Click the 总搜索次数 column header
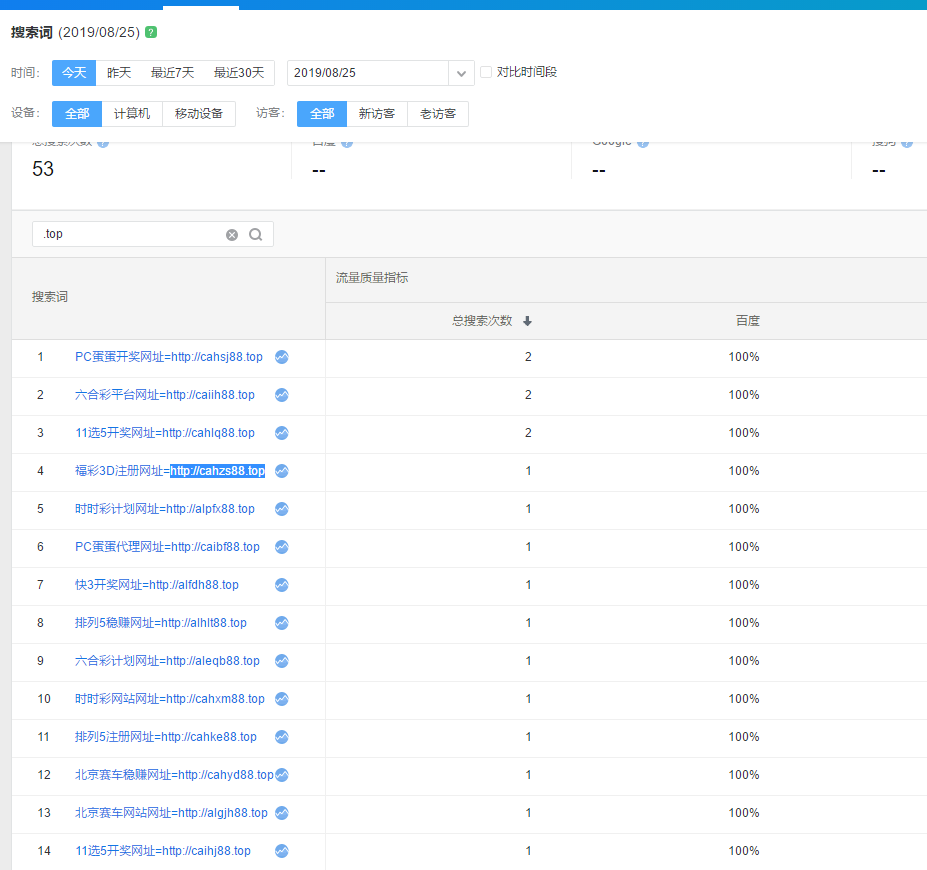This screenshot has width=927, height=870. [x=482, y=321]
